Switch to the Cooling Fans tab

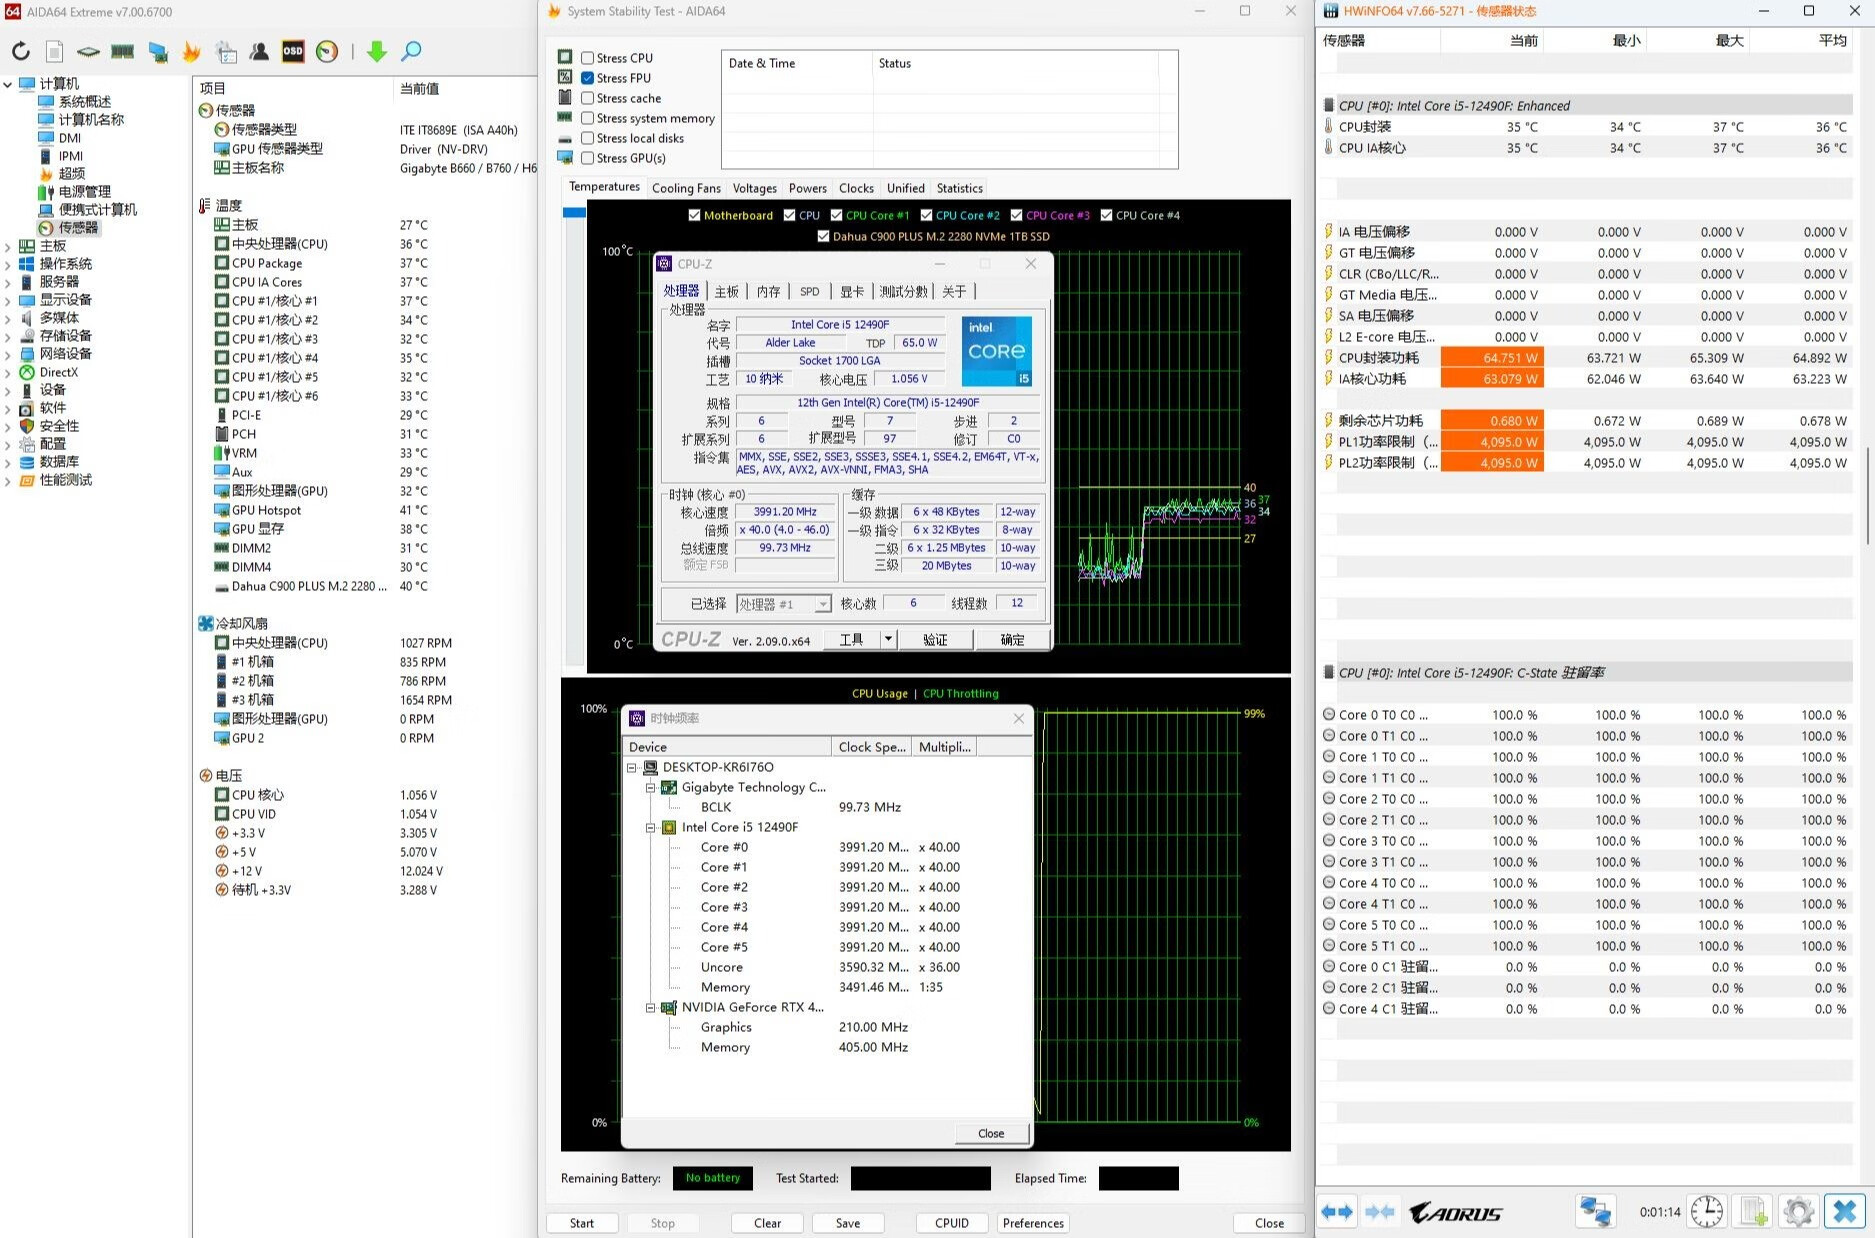686,188
